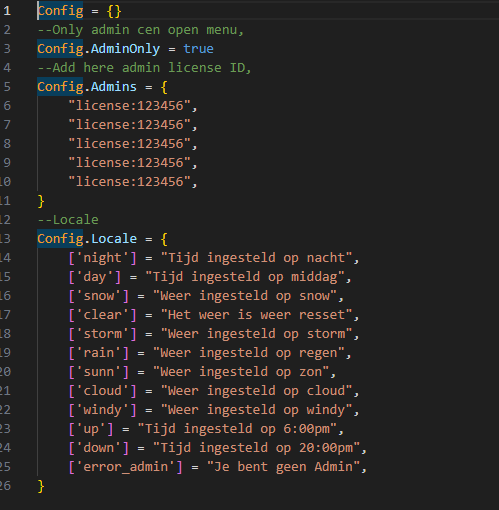
Task: Click the ['windy'] key
Action: click(x=102, y=410)
